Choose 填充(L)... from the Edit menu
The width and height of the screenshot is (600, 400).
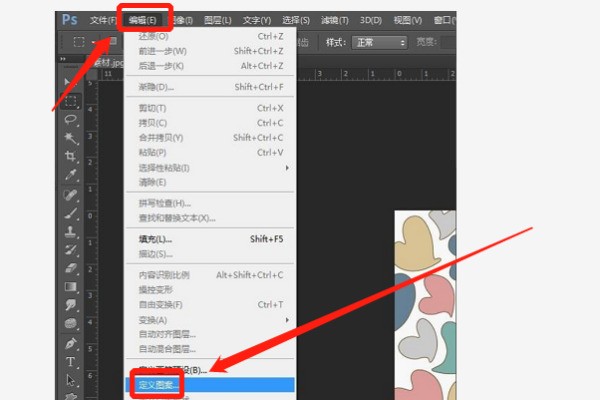[x=156, y=239]
